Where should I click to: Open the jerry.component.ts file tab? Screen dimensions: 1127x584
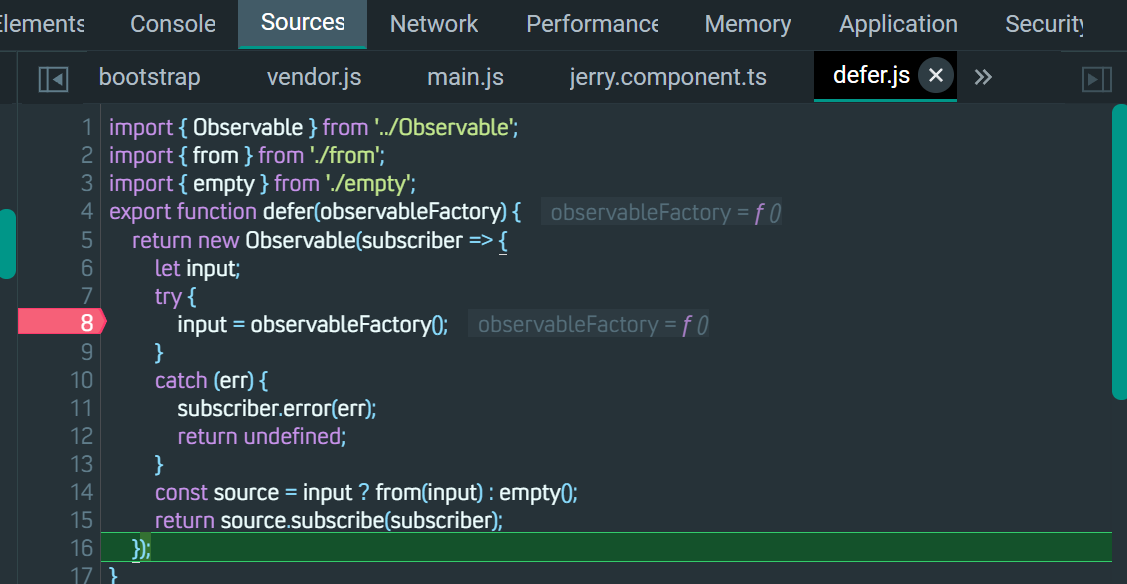tap(668, 77)
